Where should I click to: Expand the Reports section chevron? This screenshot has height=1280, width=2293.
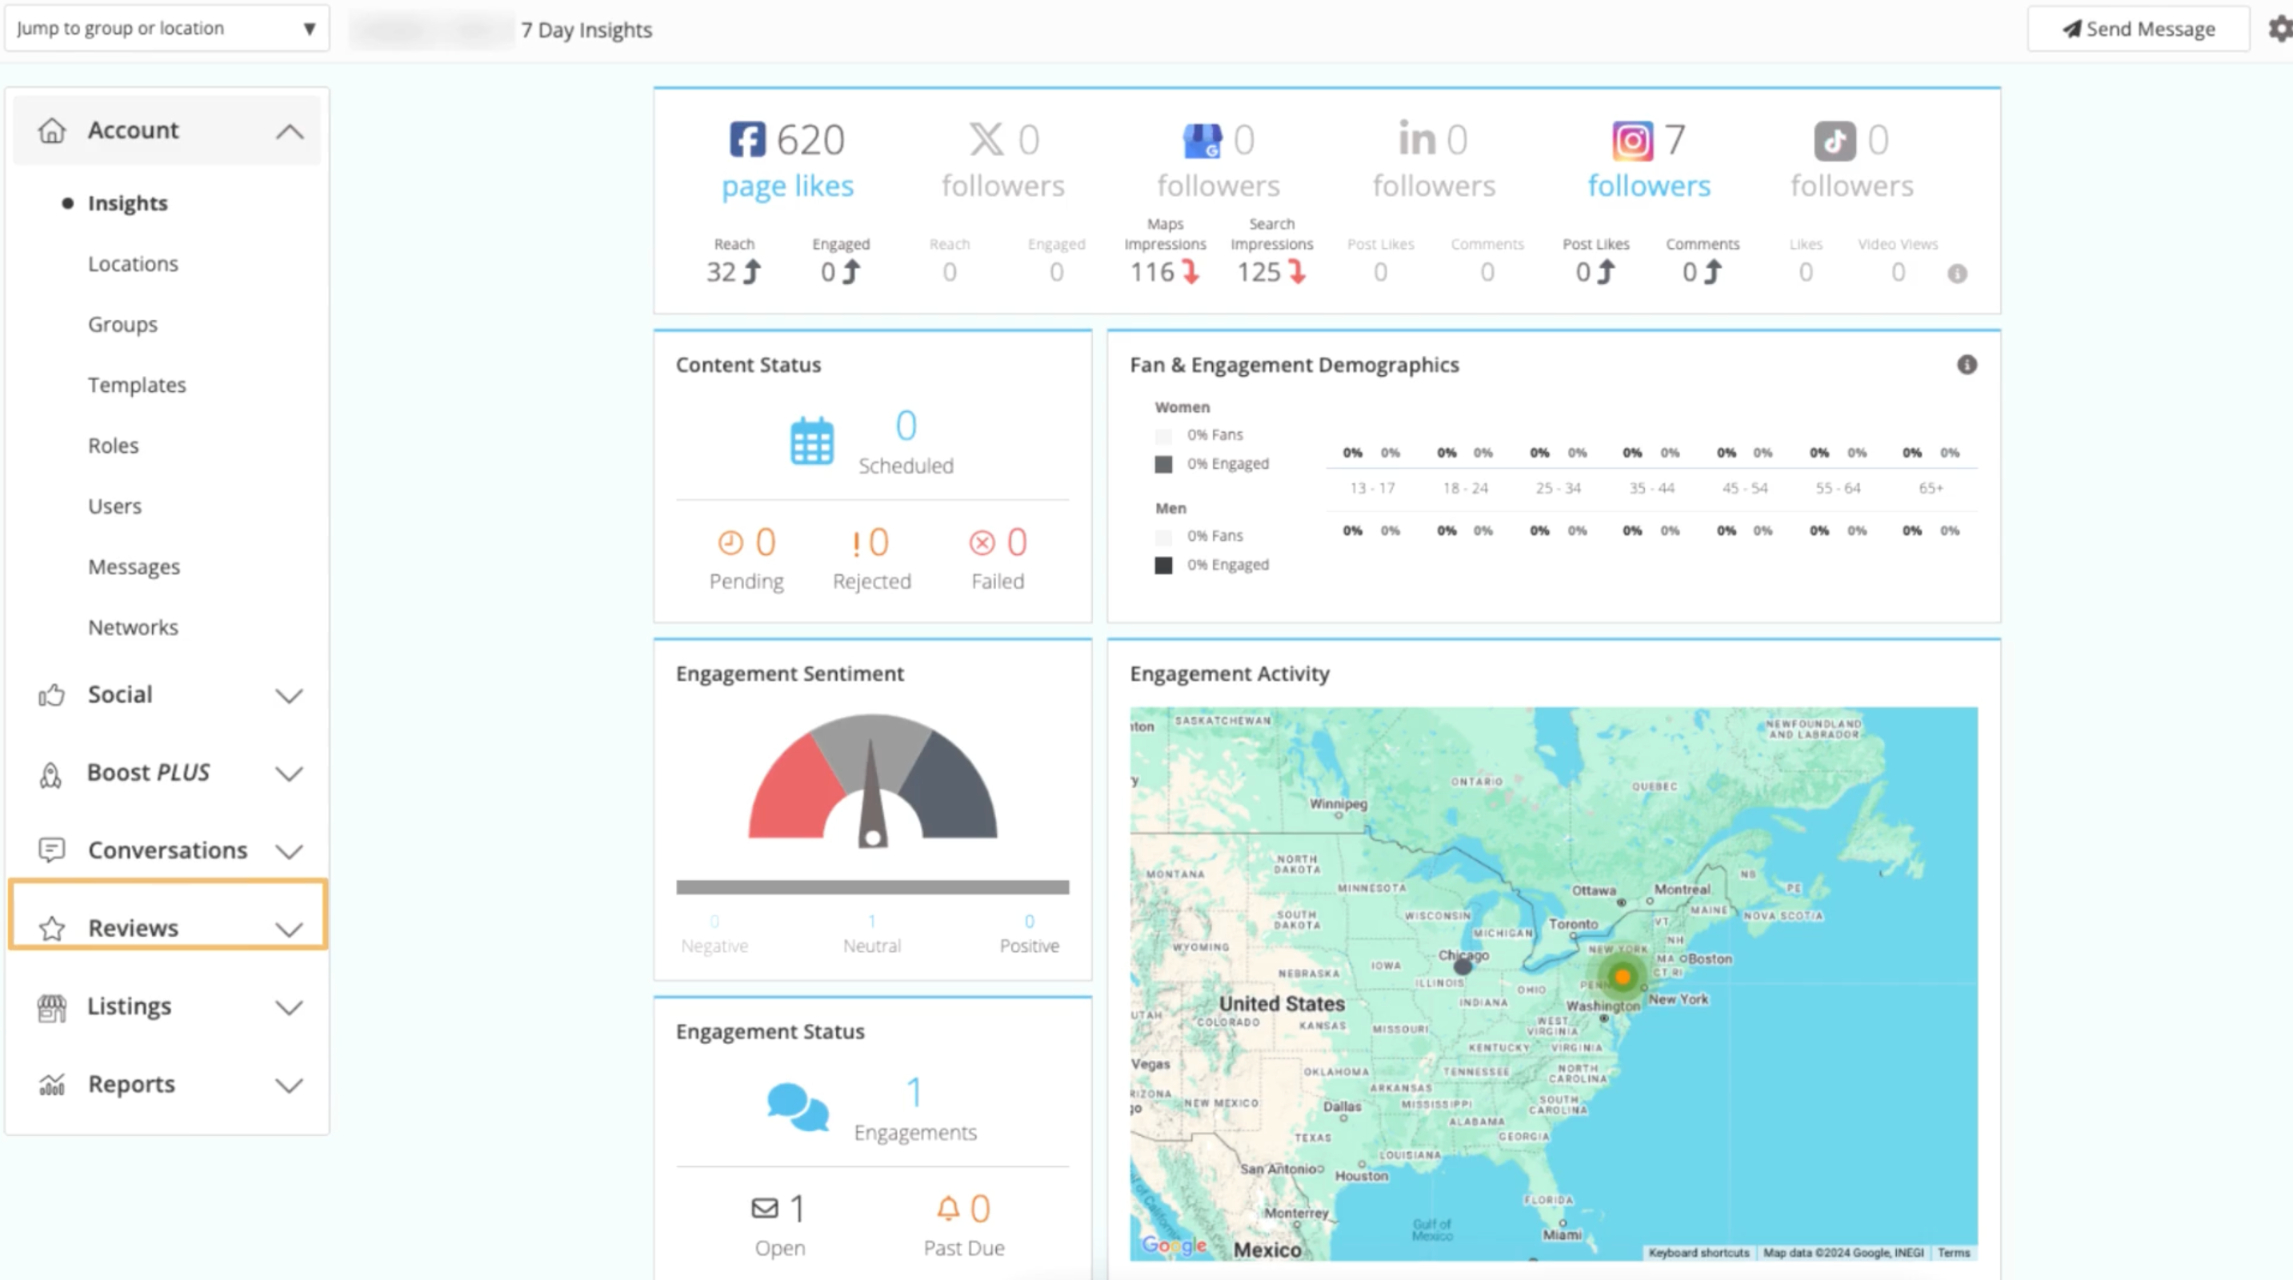[x=289, y=1085]
